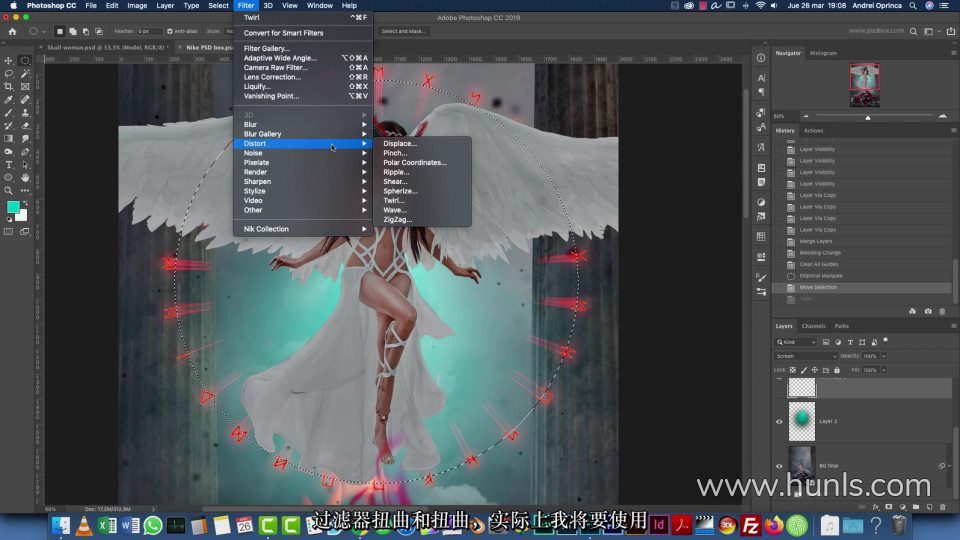This screenshot has width=960, height=540.
Task: Open tool preset picker dropdown arrow
Action: (x=43, y=31)
